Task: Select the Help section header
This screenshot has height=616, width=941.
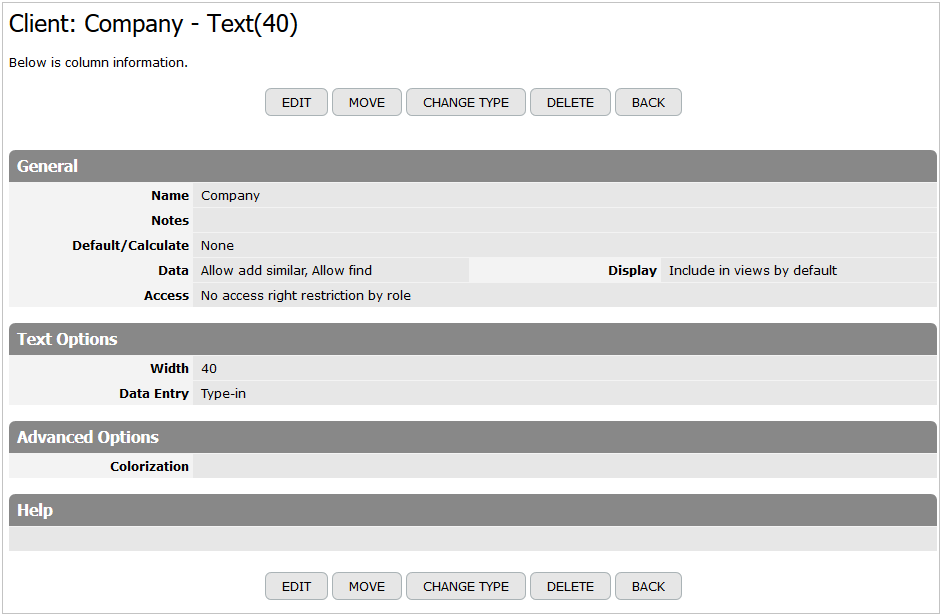Action: pyautogui.click(x=473, y=510)
